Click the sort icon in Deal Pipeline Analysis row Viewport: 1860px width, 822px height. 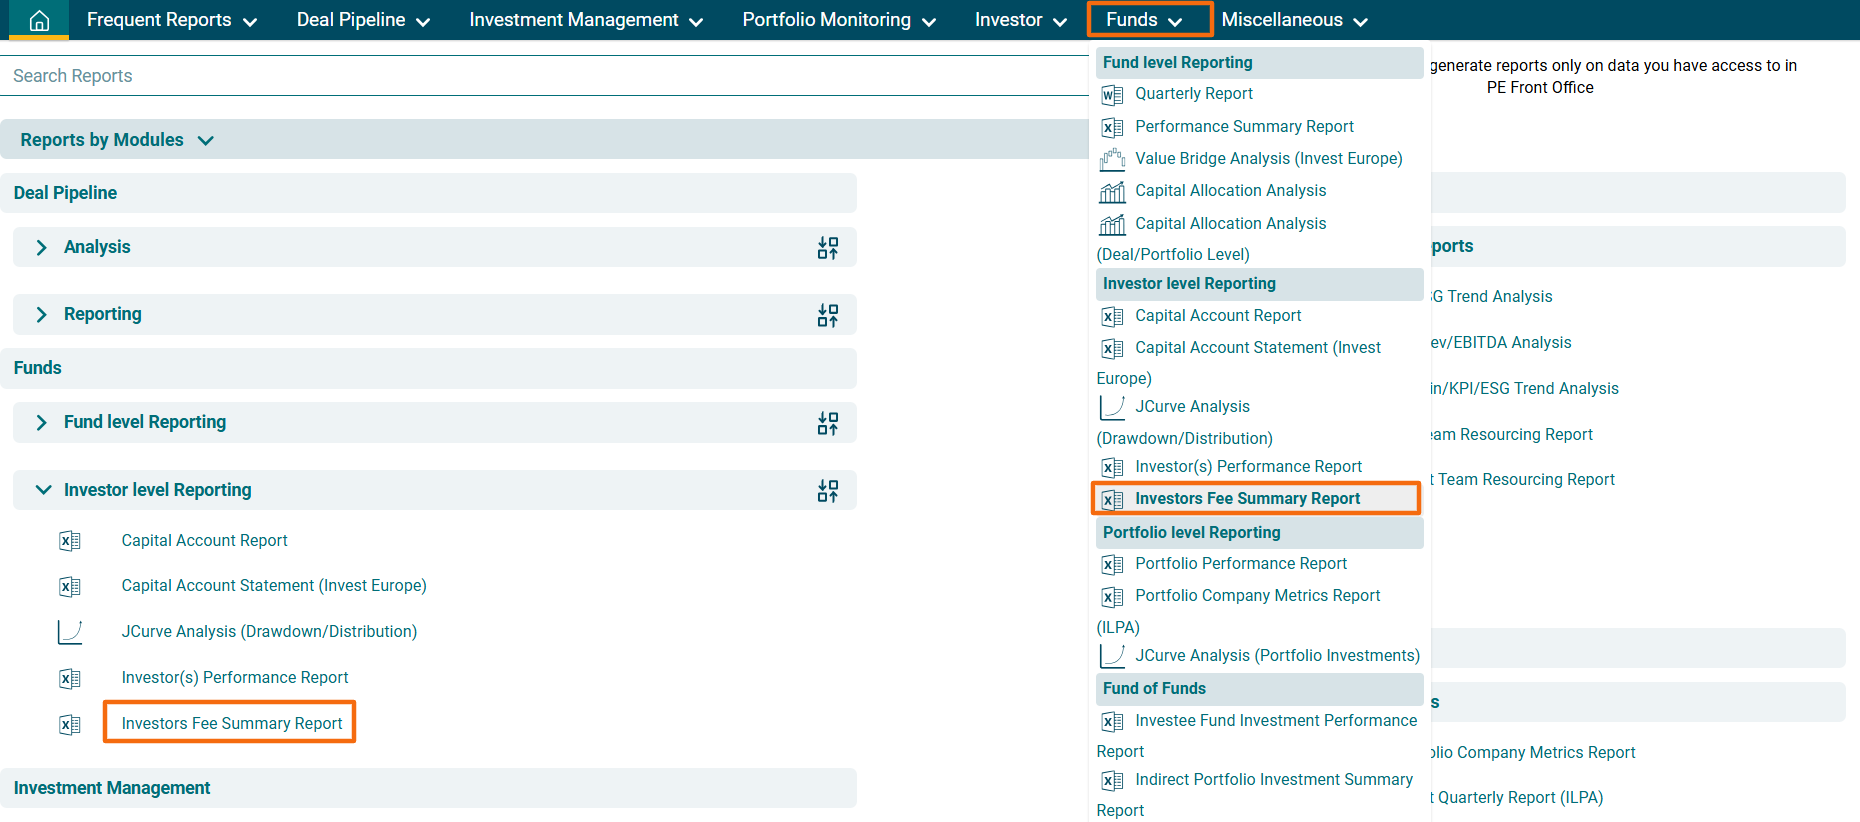coord(827,248)
